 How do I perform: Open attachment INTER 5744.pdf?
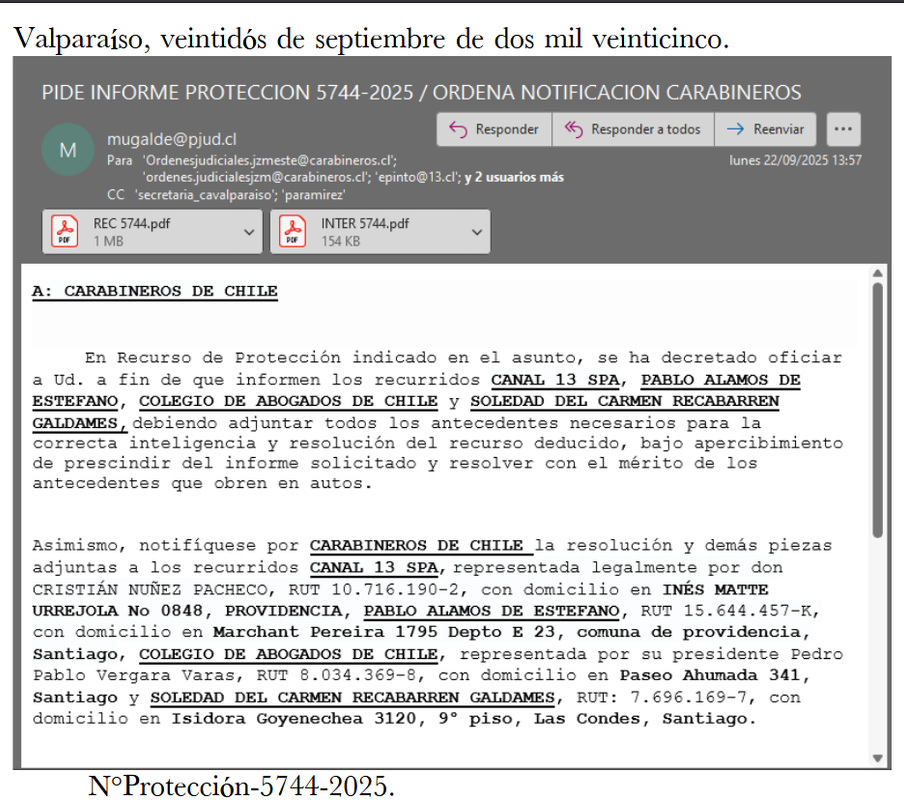[381, 232]
